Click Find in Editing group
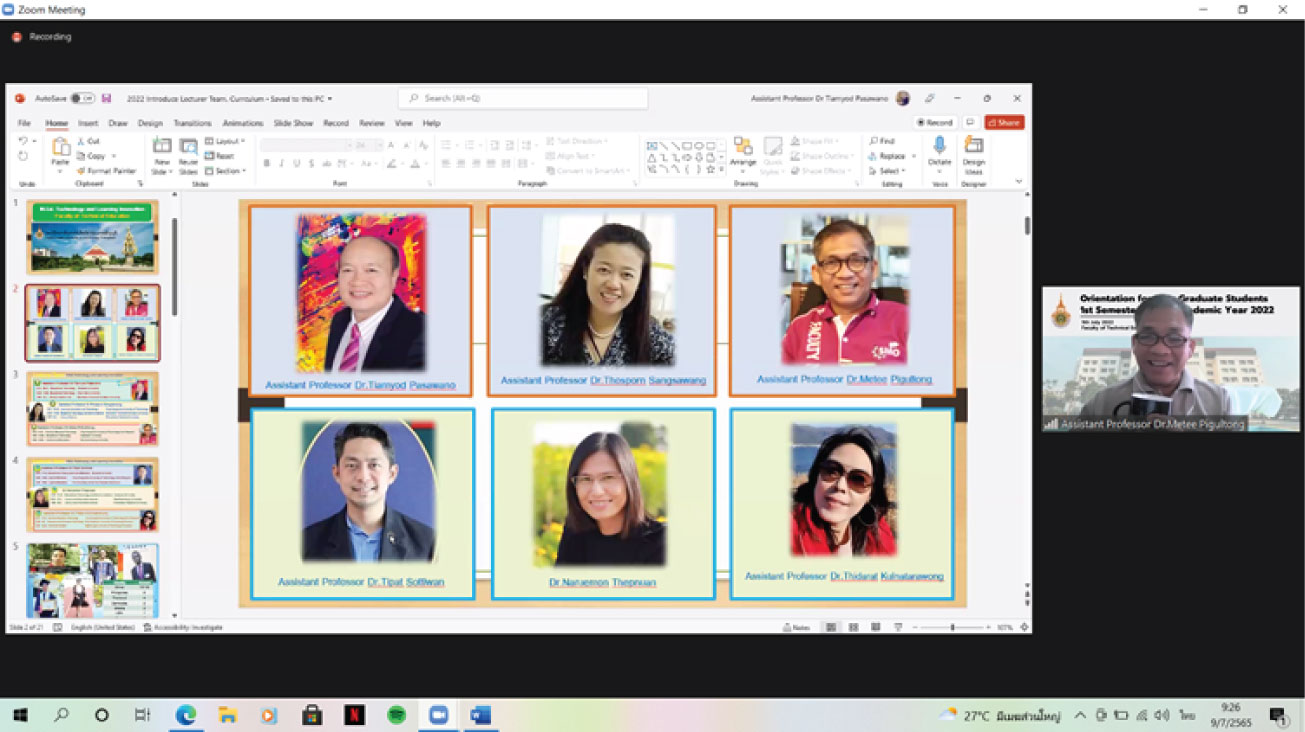This screenshot has width=1305, height=732. click(882, 141)
